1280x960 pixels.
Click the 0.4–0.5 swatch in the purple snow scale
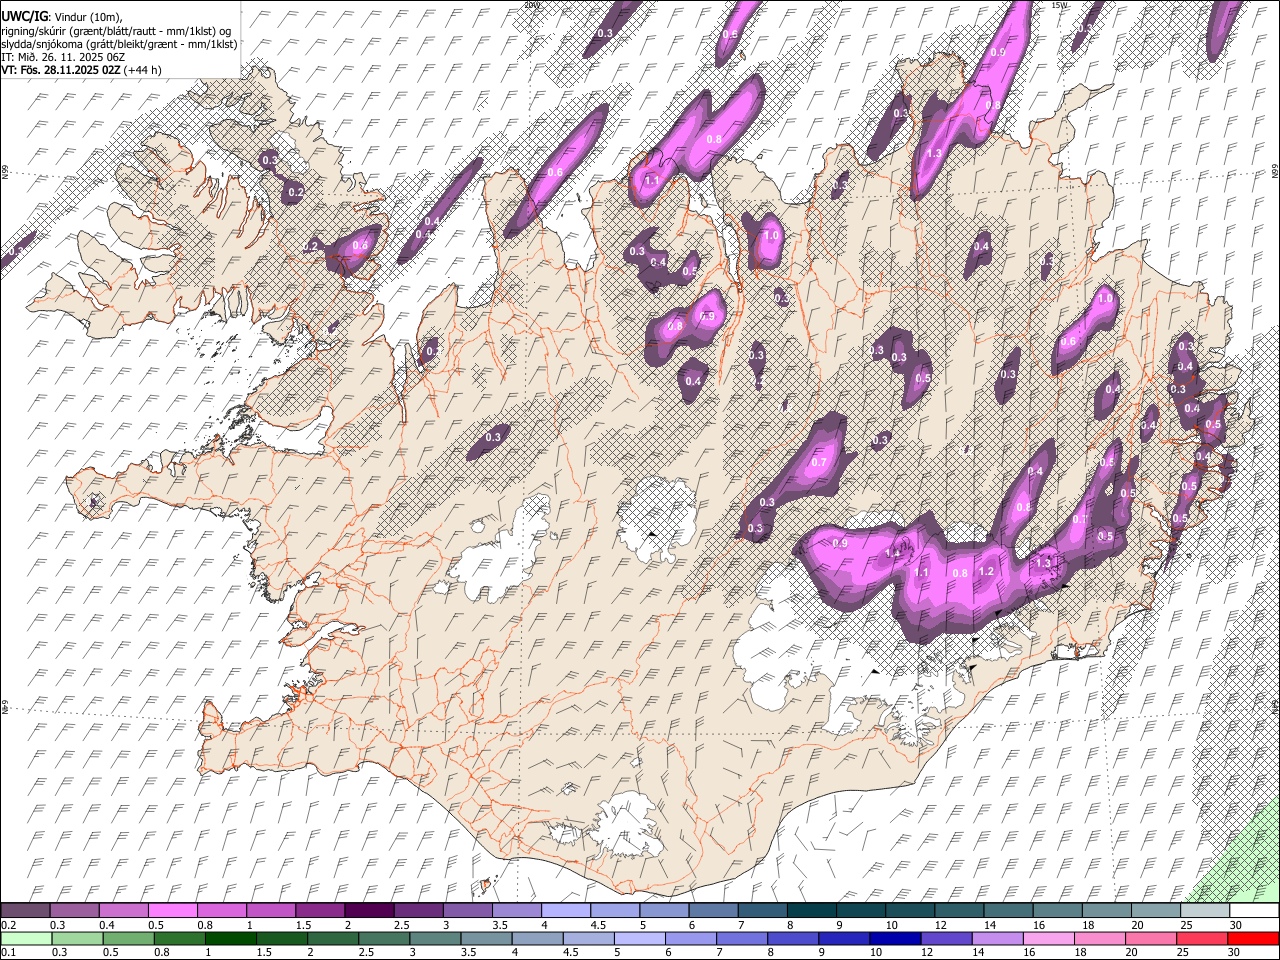[x=124, y=910]
